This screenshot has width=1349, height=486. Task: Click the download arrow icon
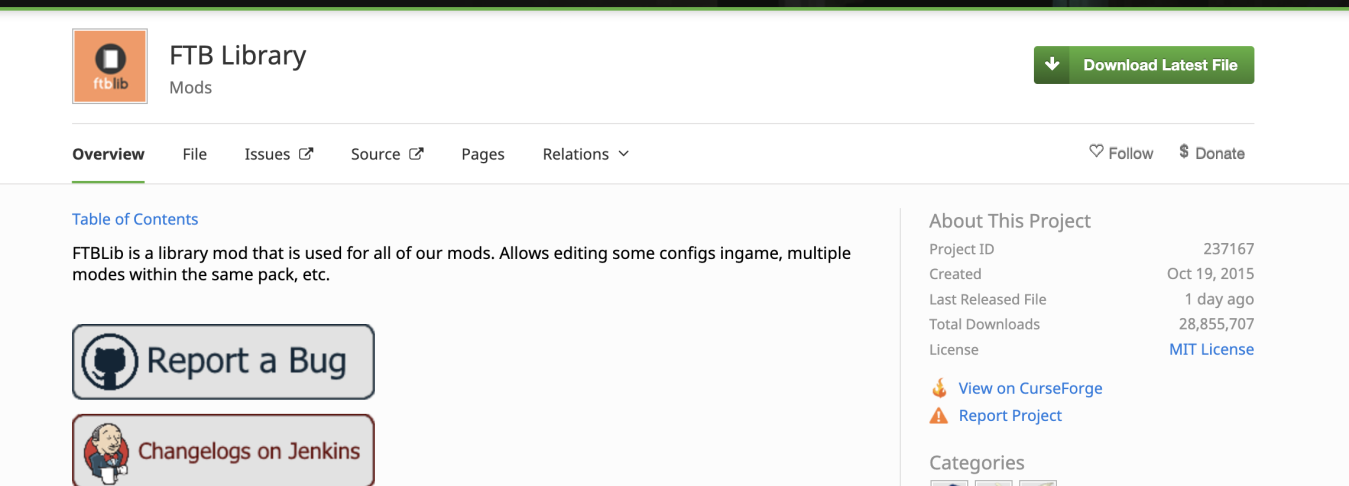(1051, 65)
